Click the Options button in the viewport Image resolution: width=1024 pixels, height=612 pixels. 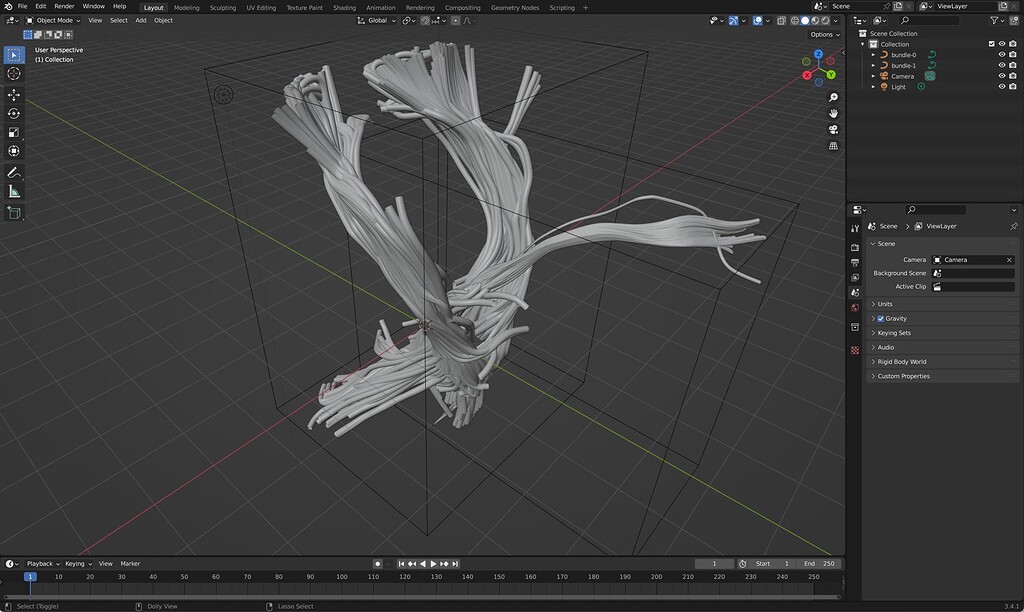[822, 35]
